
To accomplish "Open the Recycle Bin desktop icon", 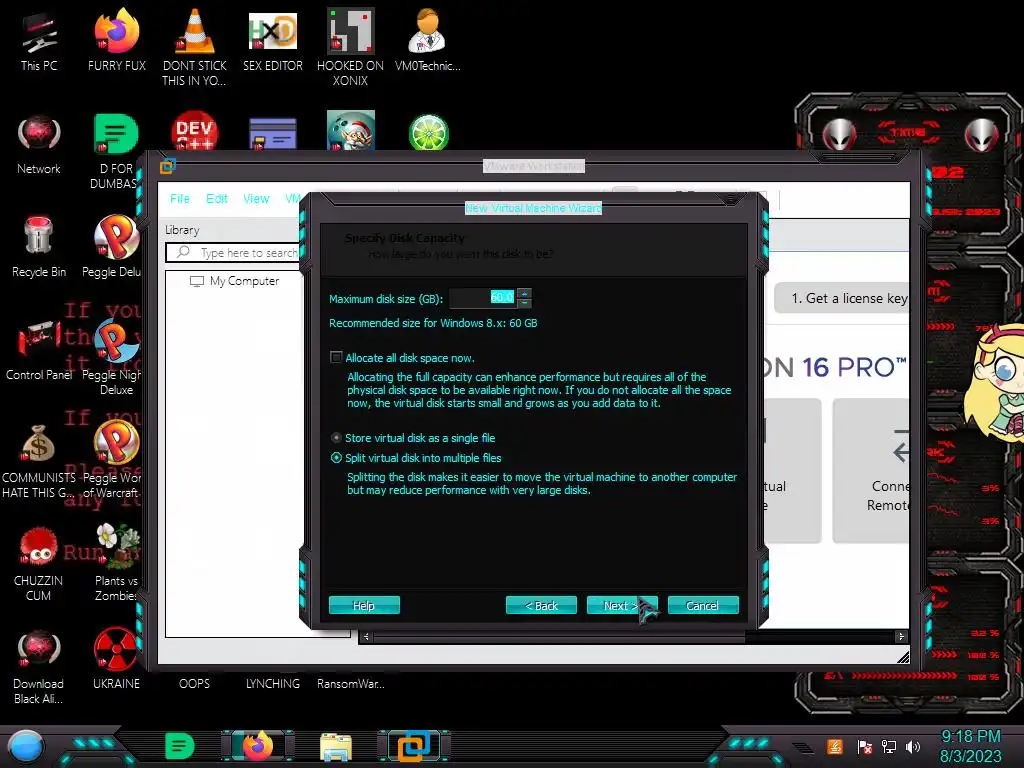I will [x=39, y=247].
